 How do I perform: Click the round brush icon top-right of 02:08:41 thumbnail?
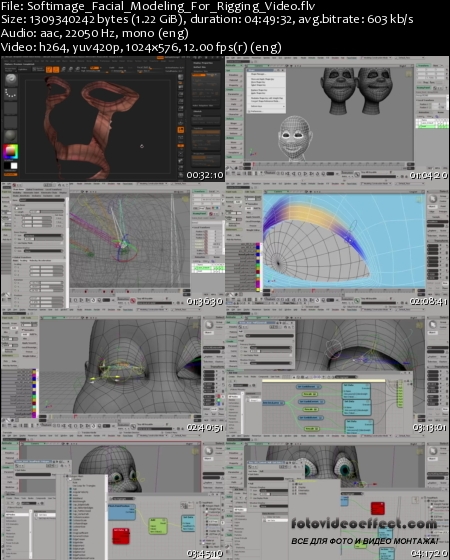(433, 199)
